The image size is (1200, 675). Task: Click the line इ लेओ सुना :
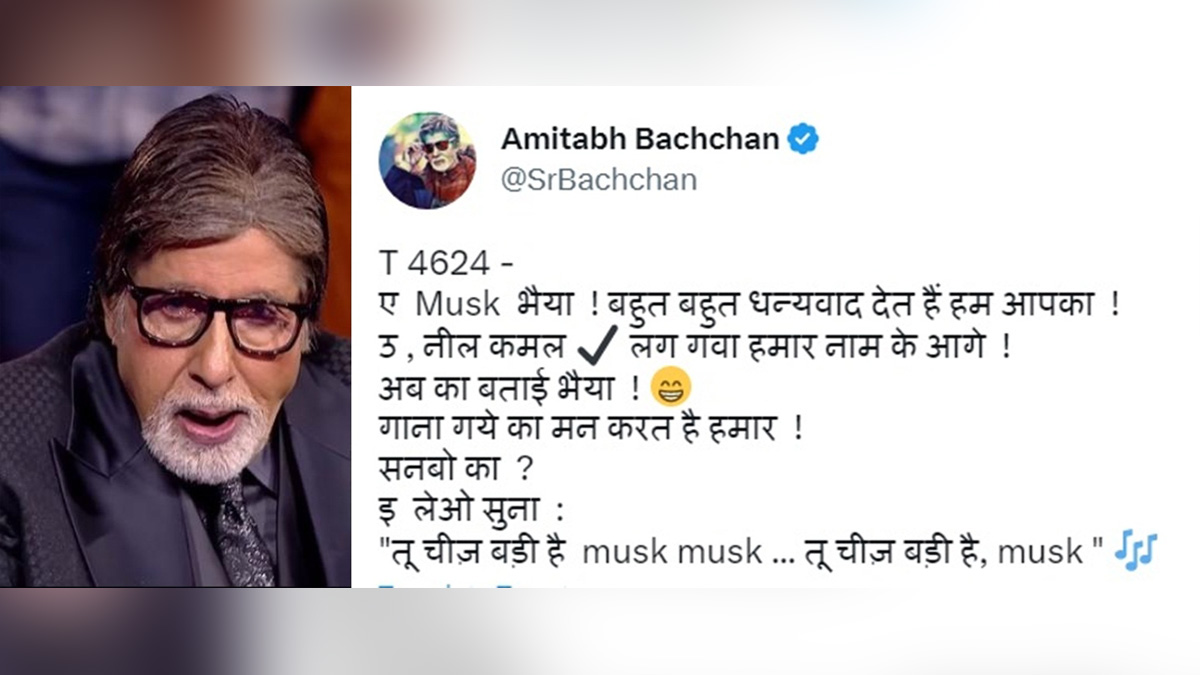pos(472,510)
